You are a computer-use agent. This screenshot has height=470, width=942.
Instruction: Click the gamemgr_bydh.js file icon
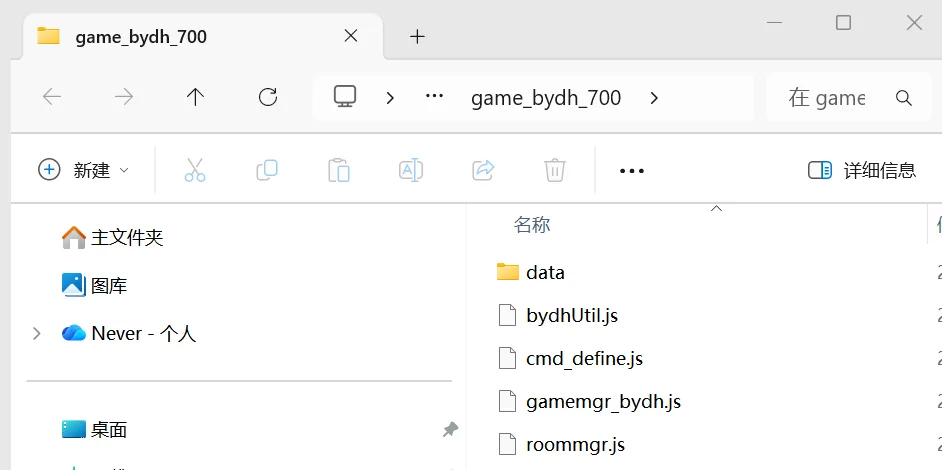(508, 401)
